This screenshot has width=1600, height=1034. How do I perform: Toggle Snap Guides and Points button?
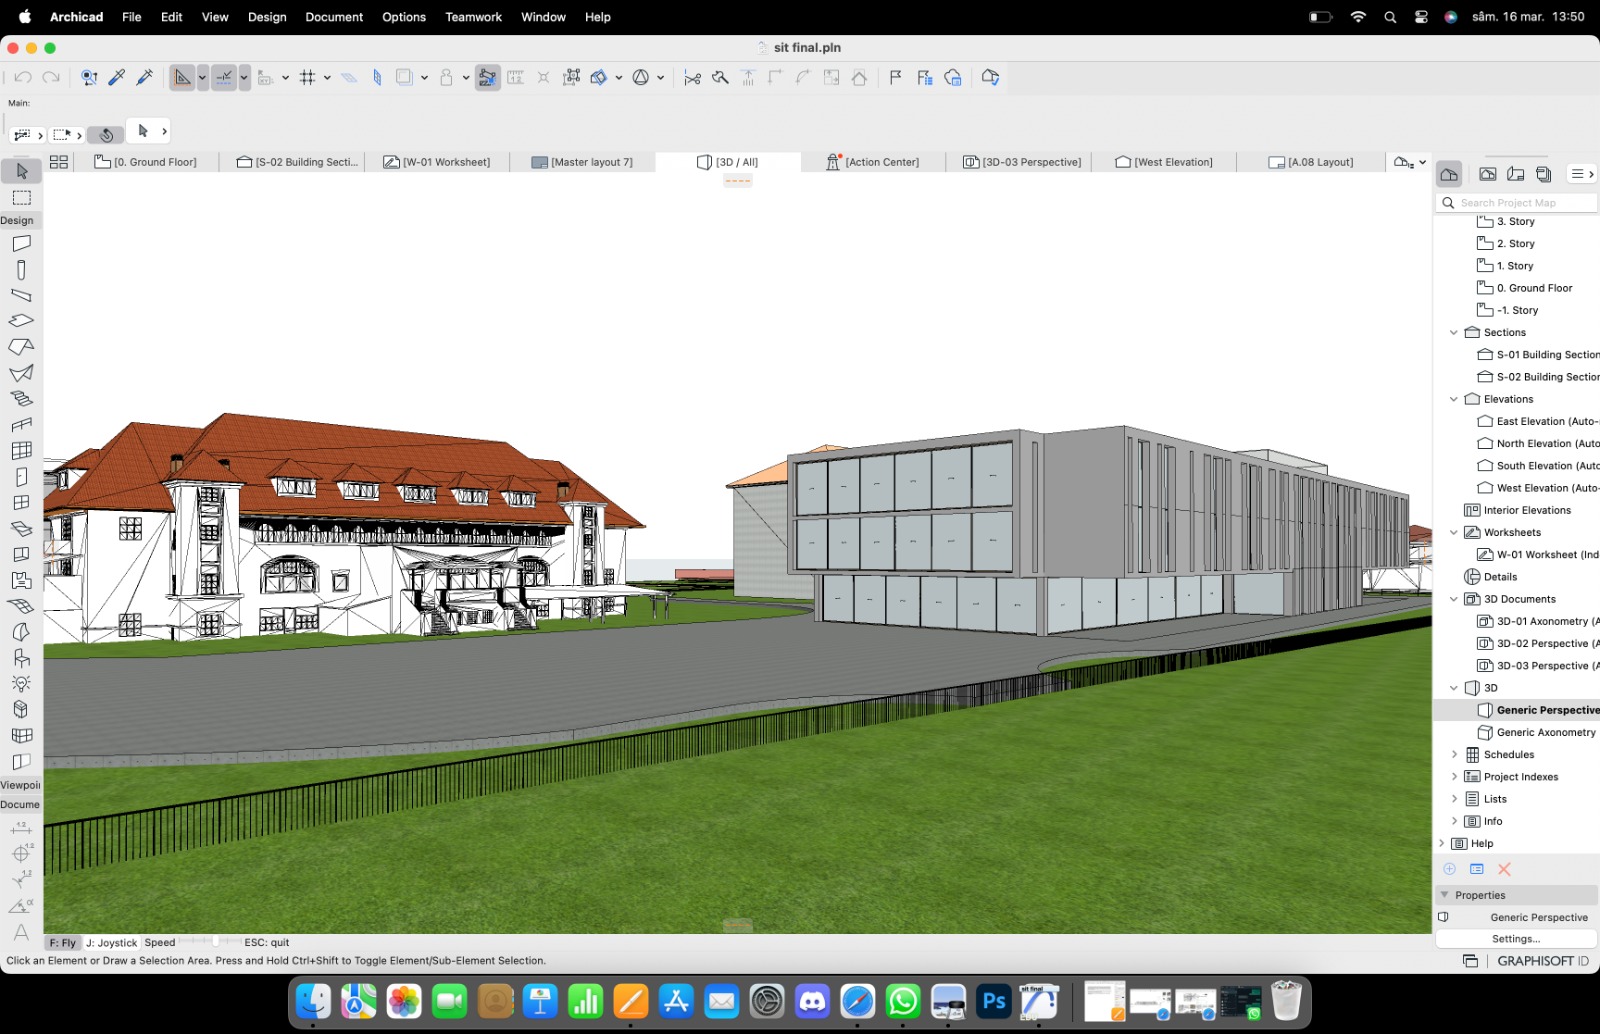pyautogui.click(x=224, y=77)
